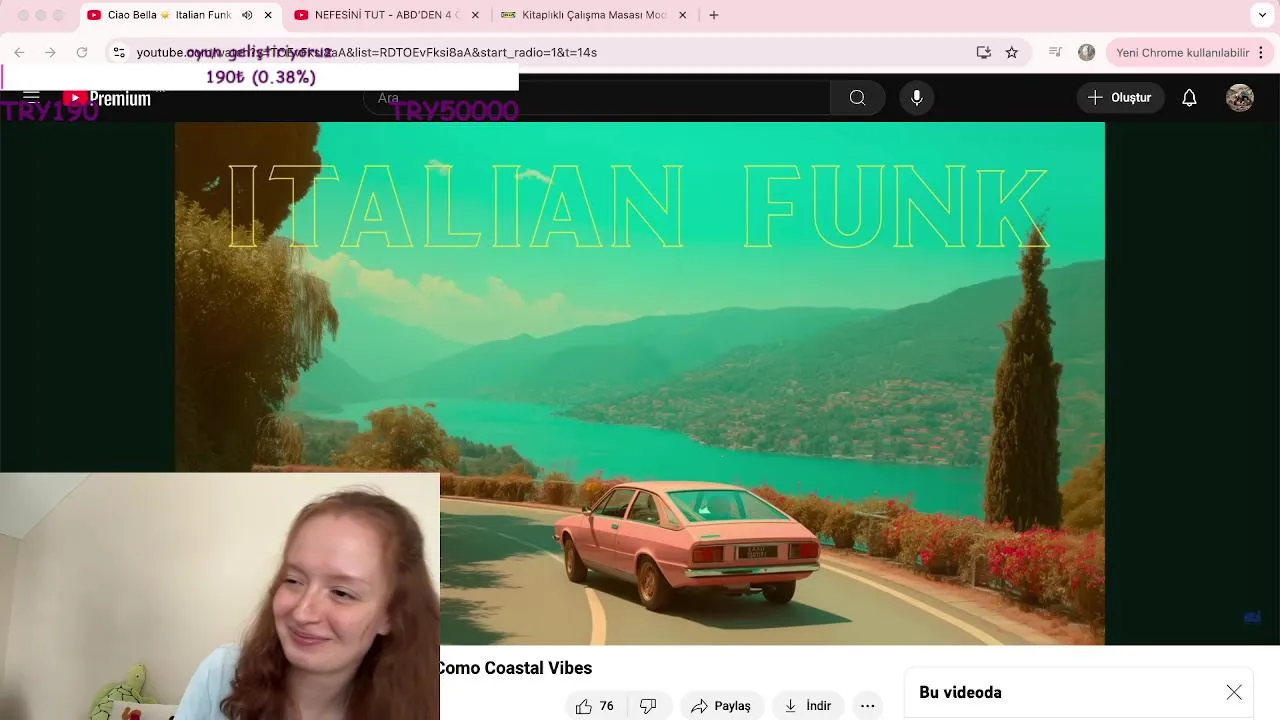Switch to the NEFESİNİ TUT tab
This screenshot has height=720, width=1280.
tap(387, 15)
